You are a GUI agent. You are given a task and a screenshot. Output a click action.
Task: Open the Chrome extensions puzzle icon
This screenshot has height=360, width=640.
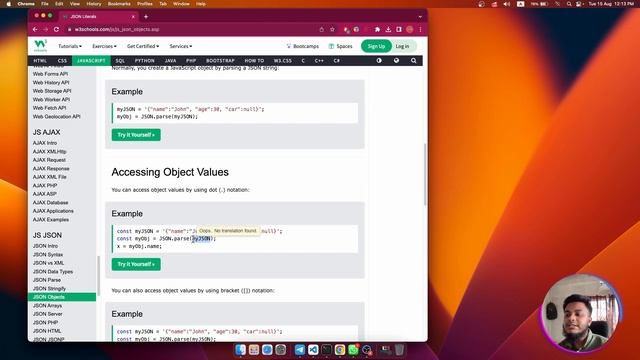377,29
